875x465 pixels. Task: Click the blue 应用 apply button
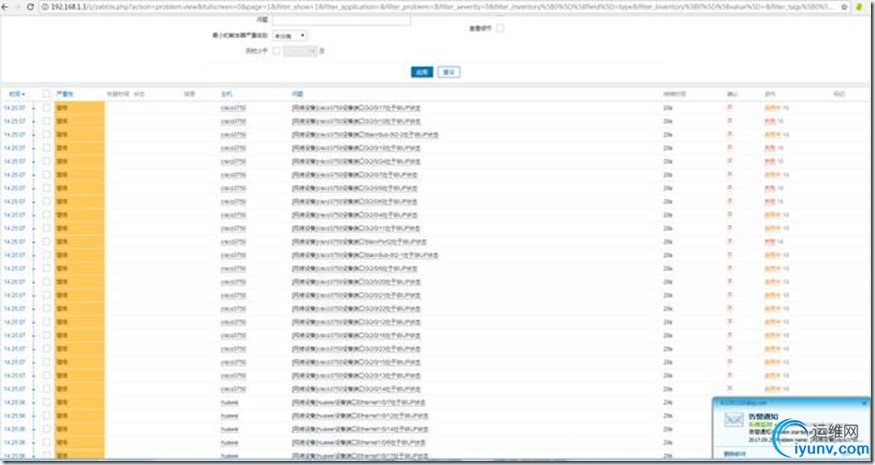click(422, 72)
